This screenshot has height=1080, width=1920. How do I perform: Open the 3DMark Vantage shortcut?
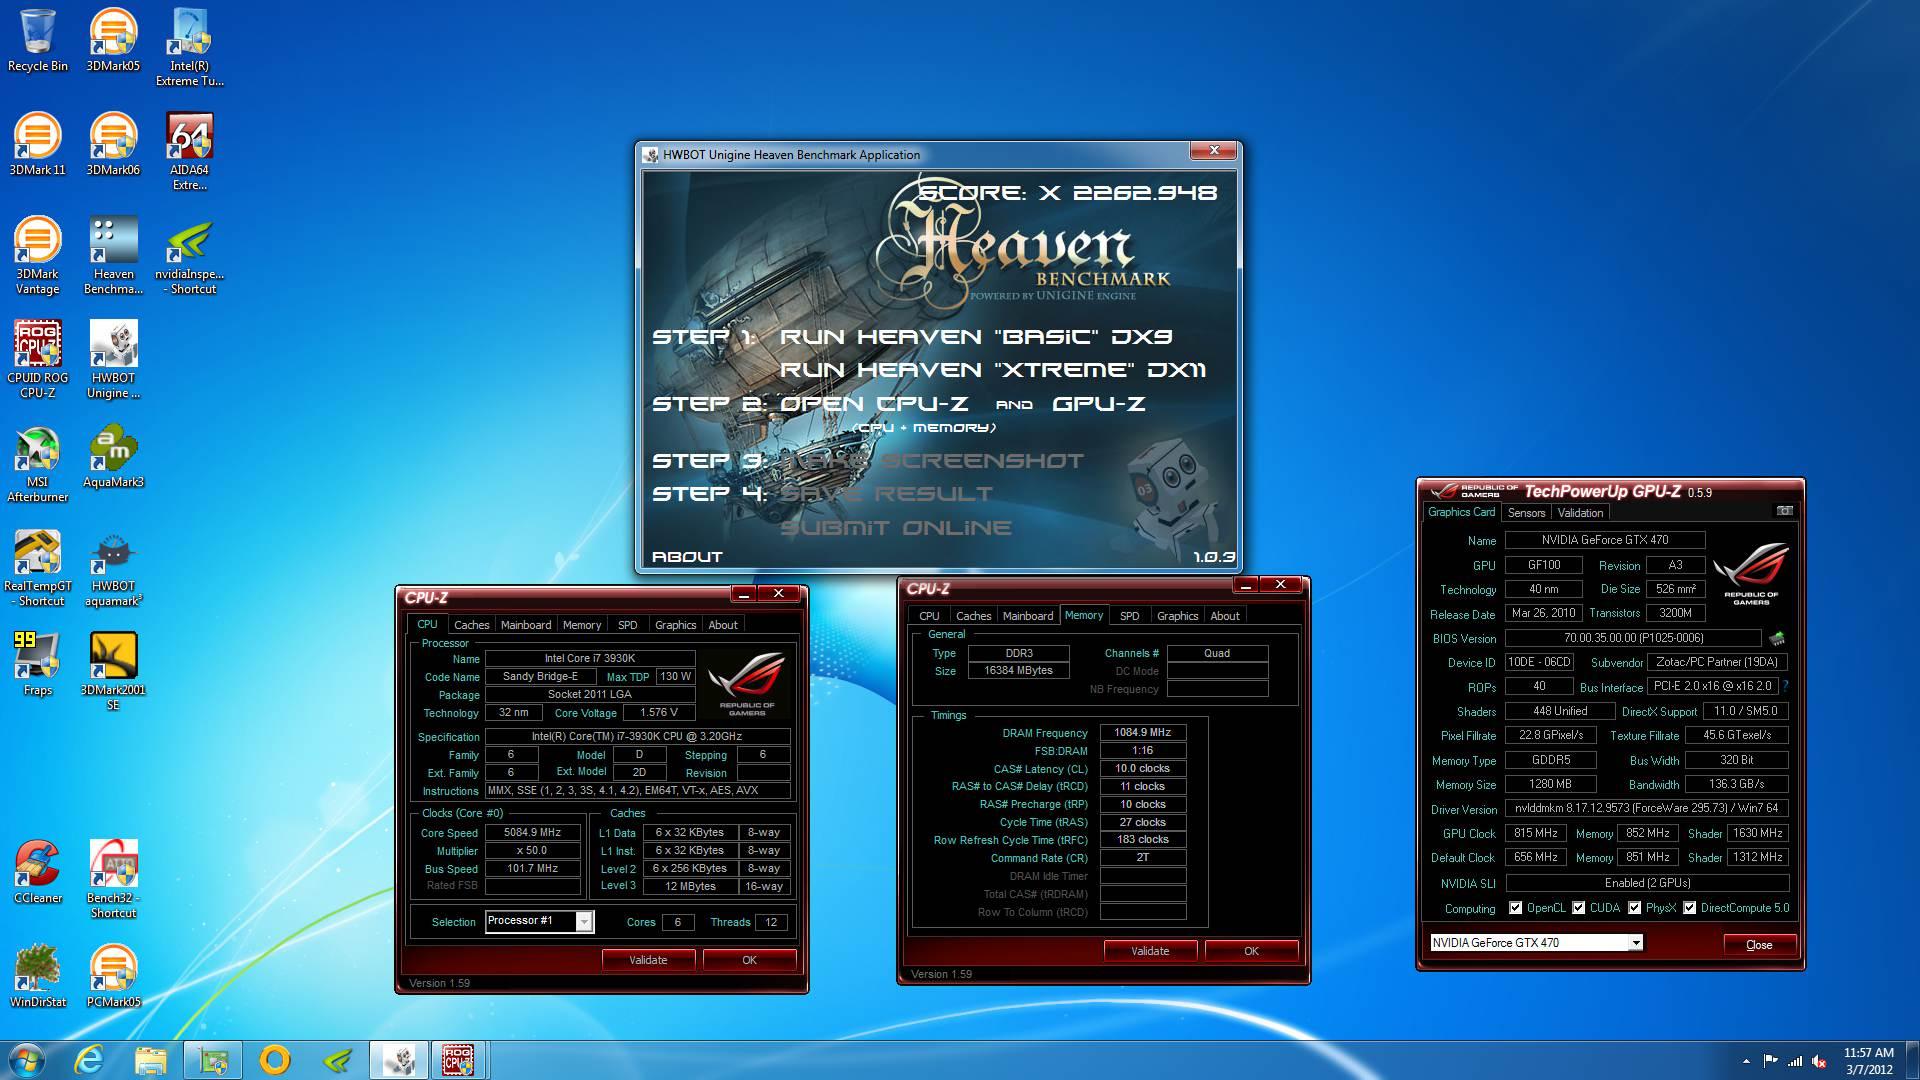37,255
